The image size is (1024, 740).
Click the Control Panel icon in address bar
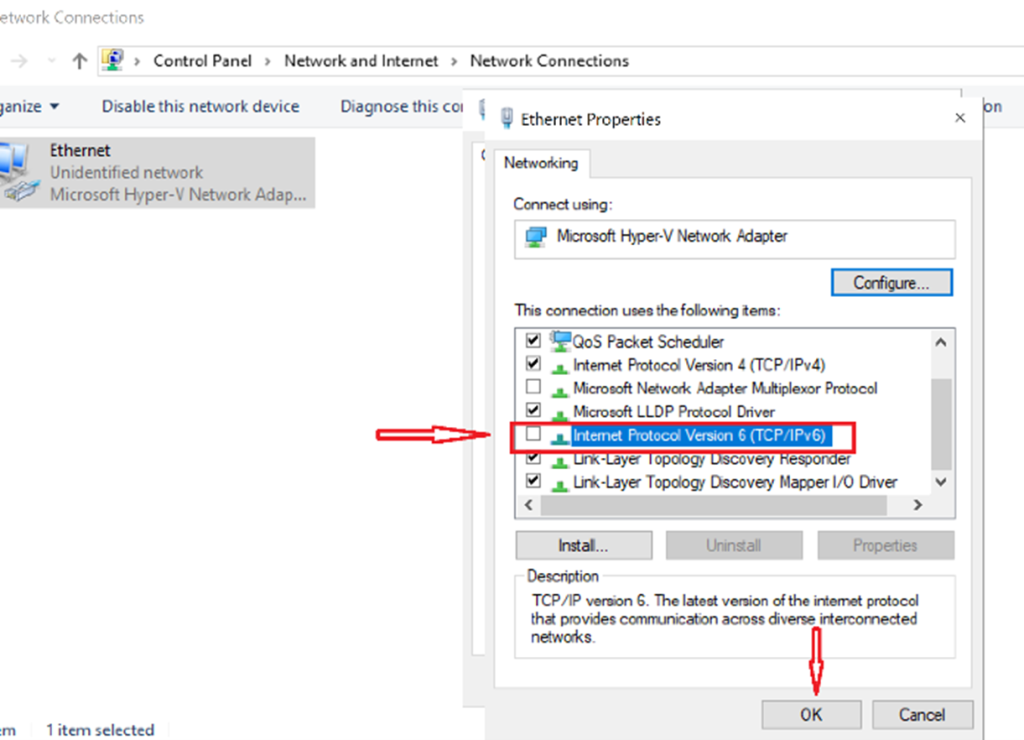click(x=113, y=60)
